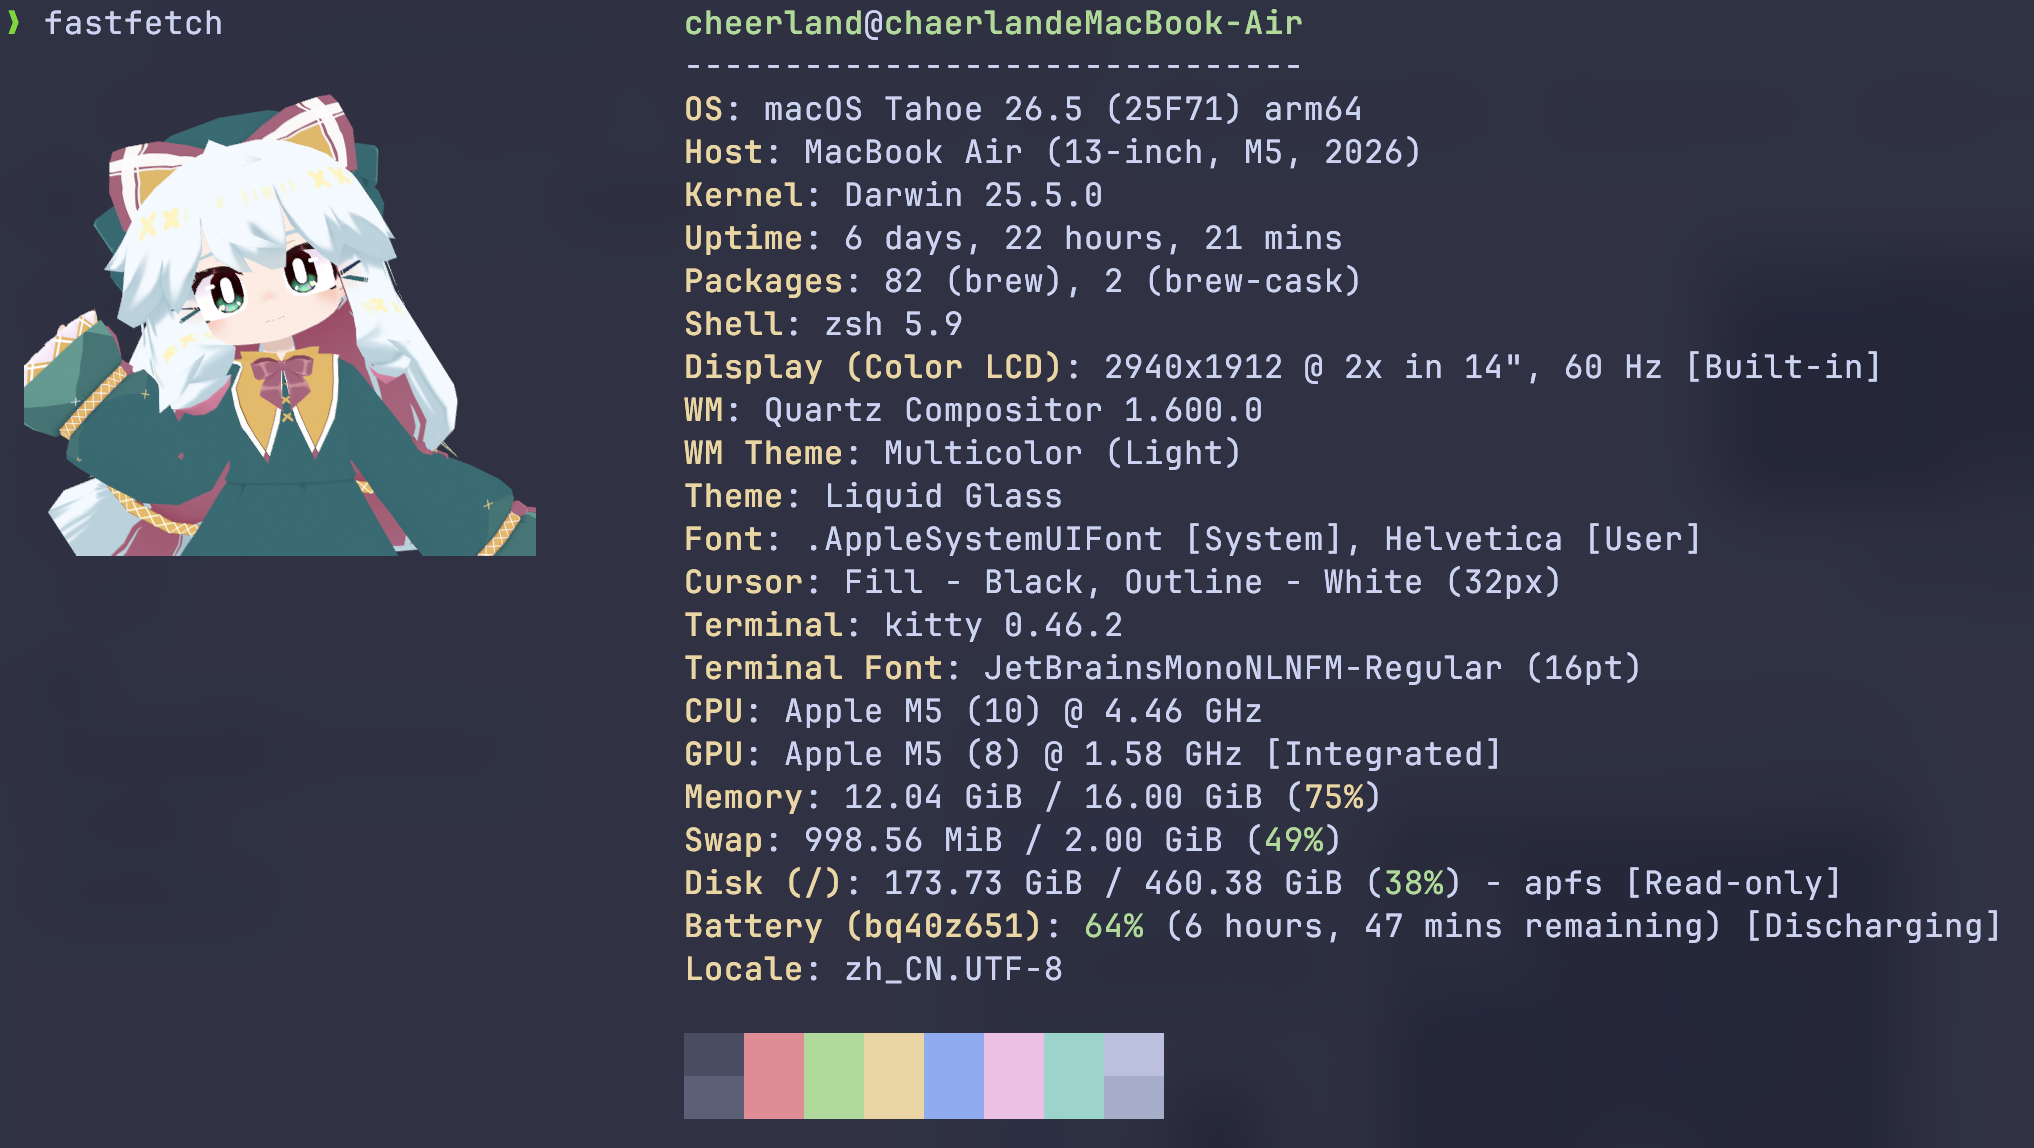Click the 'Terminal Font: JetBrainsMonoNLNFM-Regular' line
This screenshot has height=1148, width=2034.
(1162, 668)
